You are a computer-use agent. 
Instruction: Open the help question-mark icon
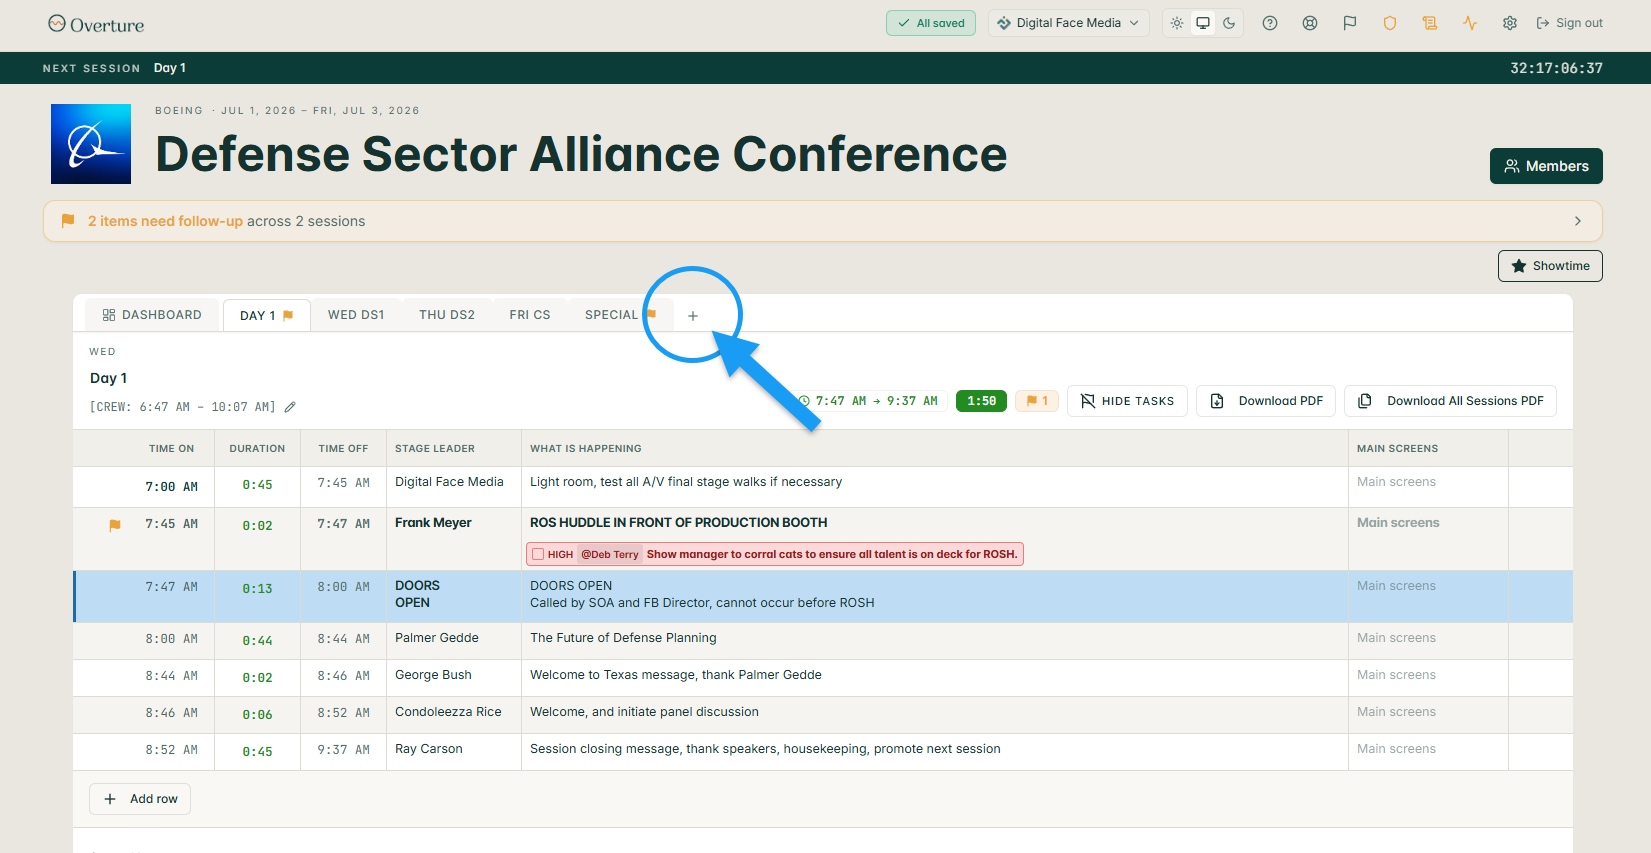(x=1270, y=23)
